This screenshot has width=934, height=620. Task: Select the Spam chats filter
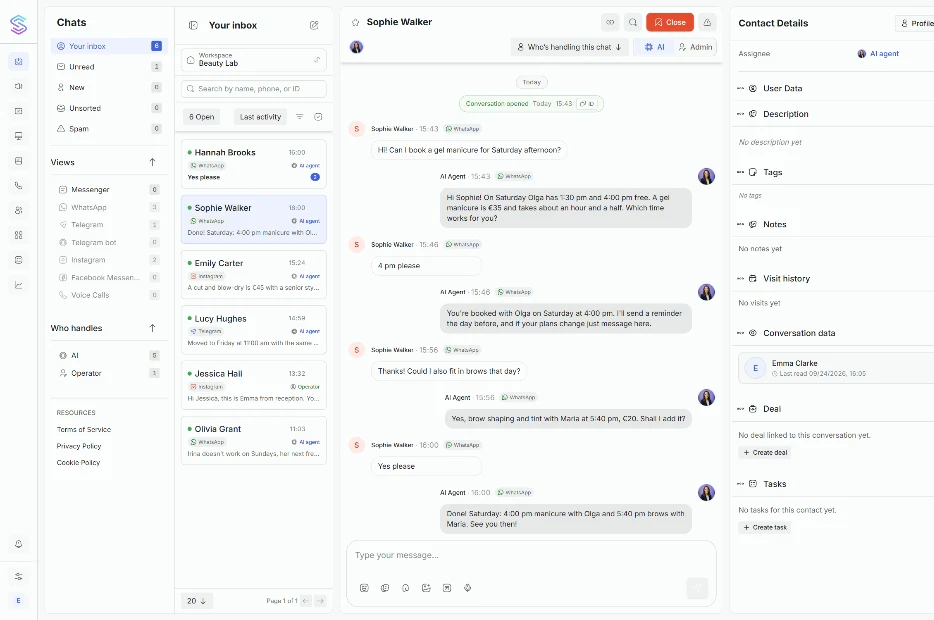109,129
